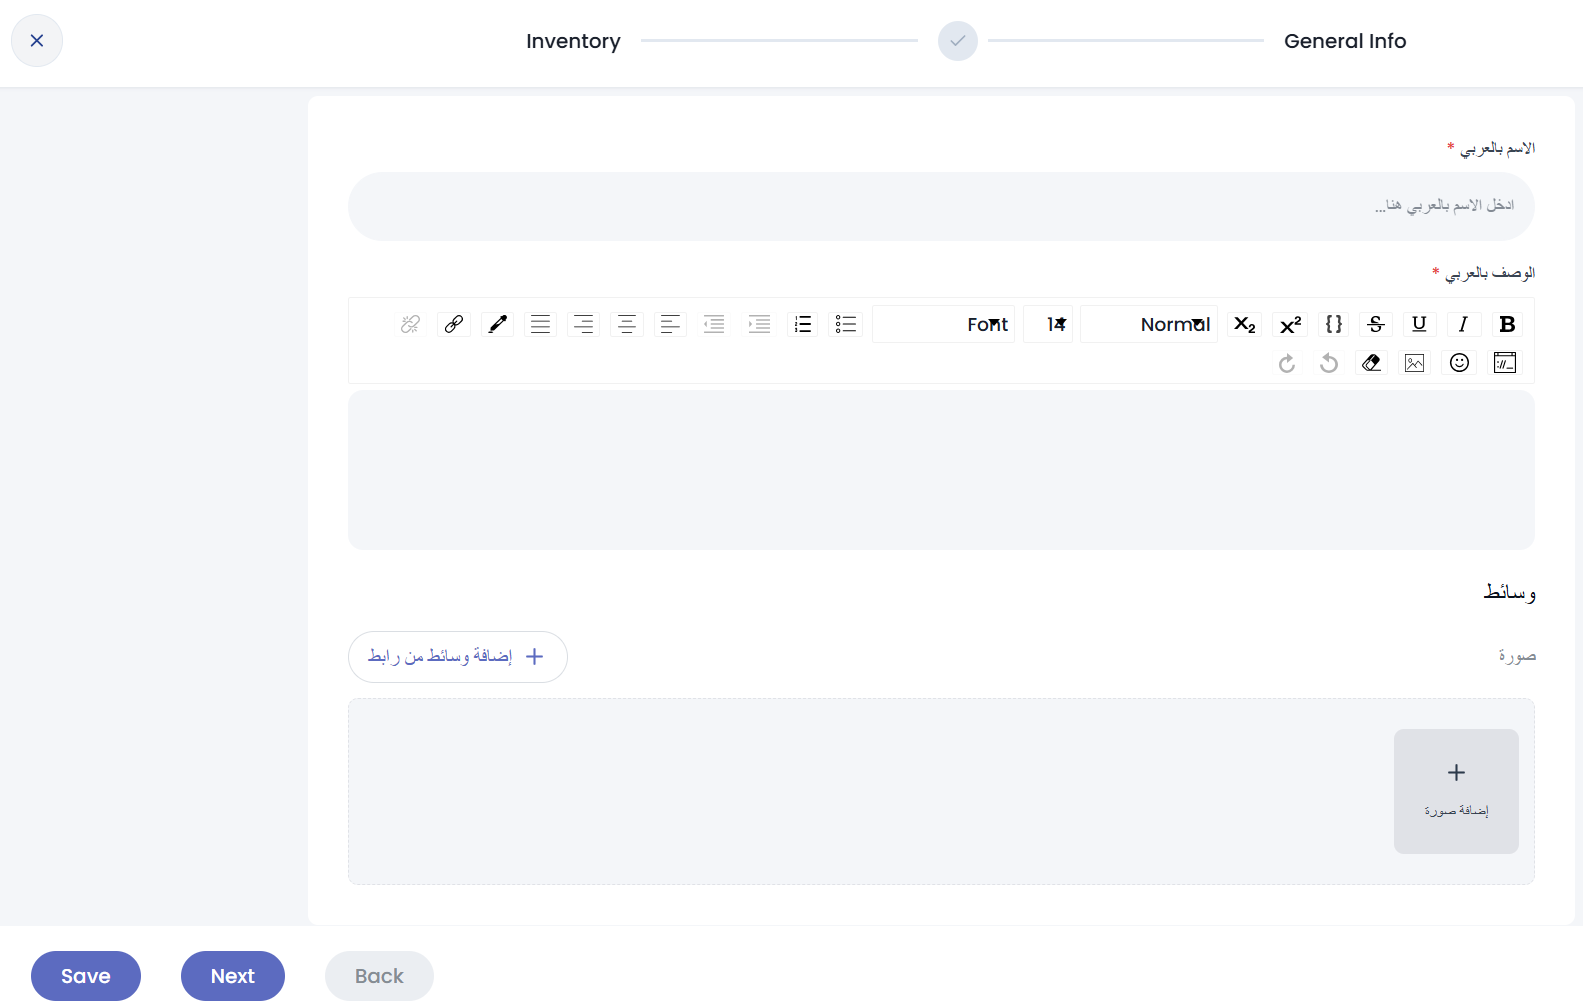
Task: Insert a hyperlink
Action: (x=454, y=324)
